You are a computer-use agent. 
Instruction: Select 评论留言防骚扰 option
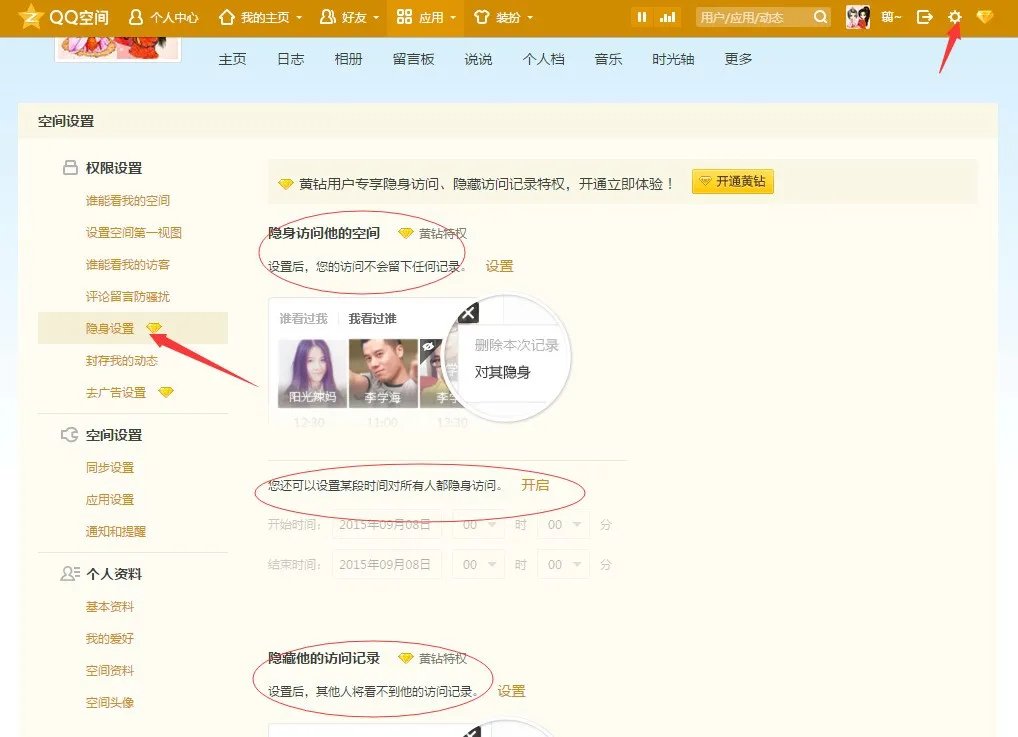point(128,297)
